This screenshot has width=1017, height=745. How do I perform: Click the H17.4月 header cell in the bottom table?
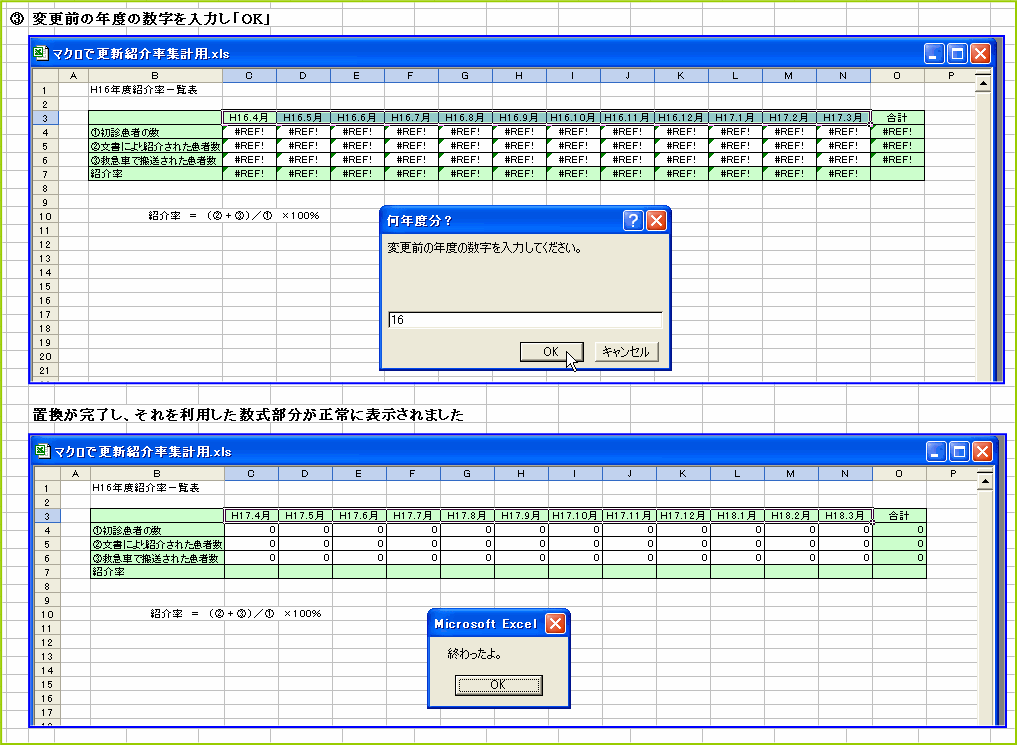pyautogui.click(x=249, y=515)
